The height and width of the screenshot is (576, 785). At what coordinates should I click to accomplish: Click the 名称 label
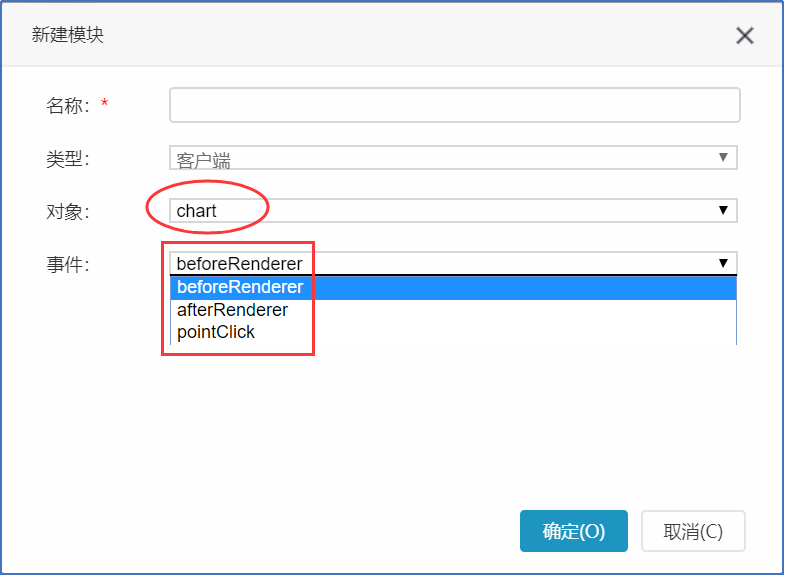[68, 106]
